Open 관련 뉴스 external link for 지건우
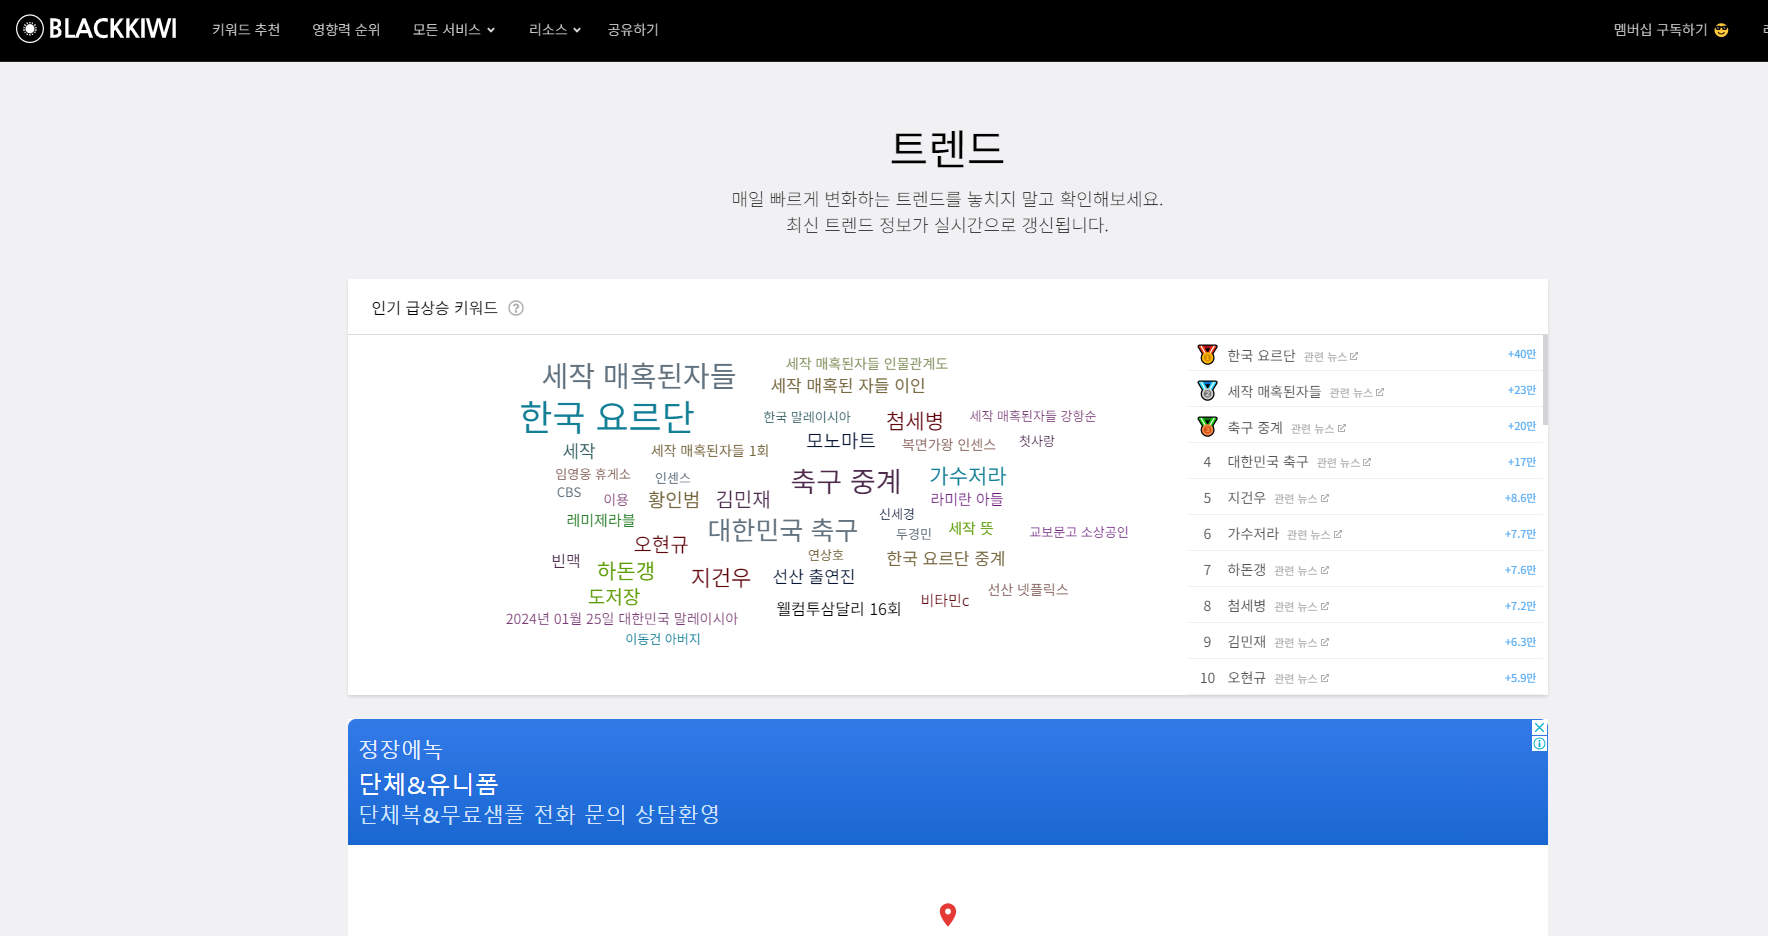Screen dimensions: 1768x936 coord(1303,497)
